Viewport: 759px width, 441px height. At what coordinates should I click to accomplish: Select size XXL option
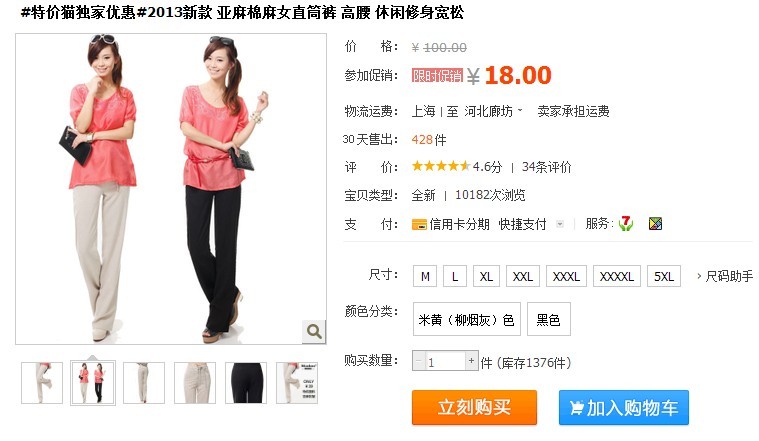tap(523, 276)
